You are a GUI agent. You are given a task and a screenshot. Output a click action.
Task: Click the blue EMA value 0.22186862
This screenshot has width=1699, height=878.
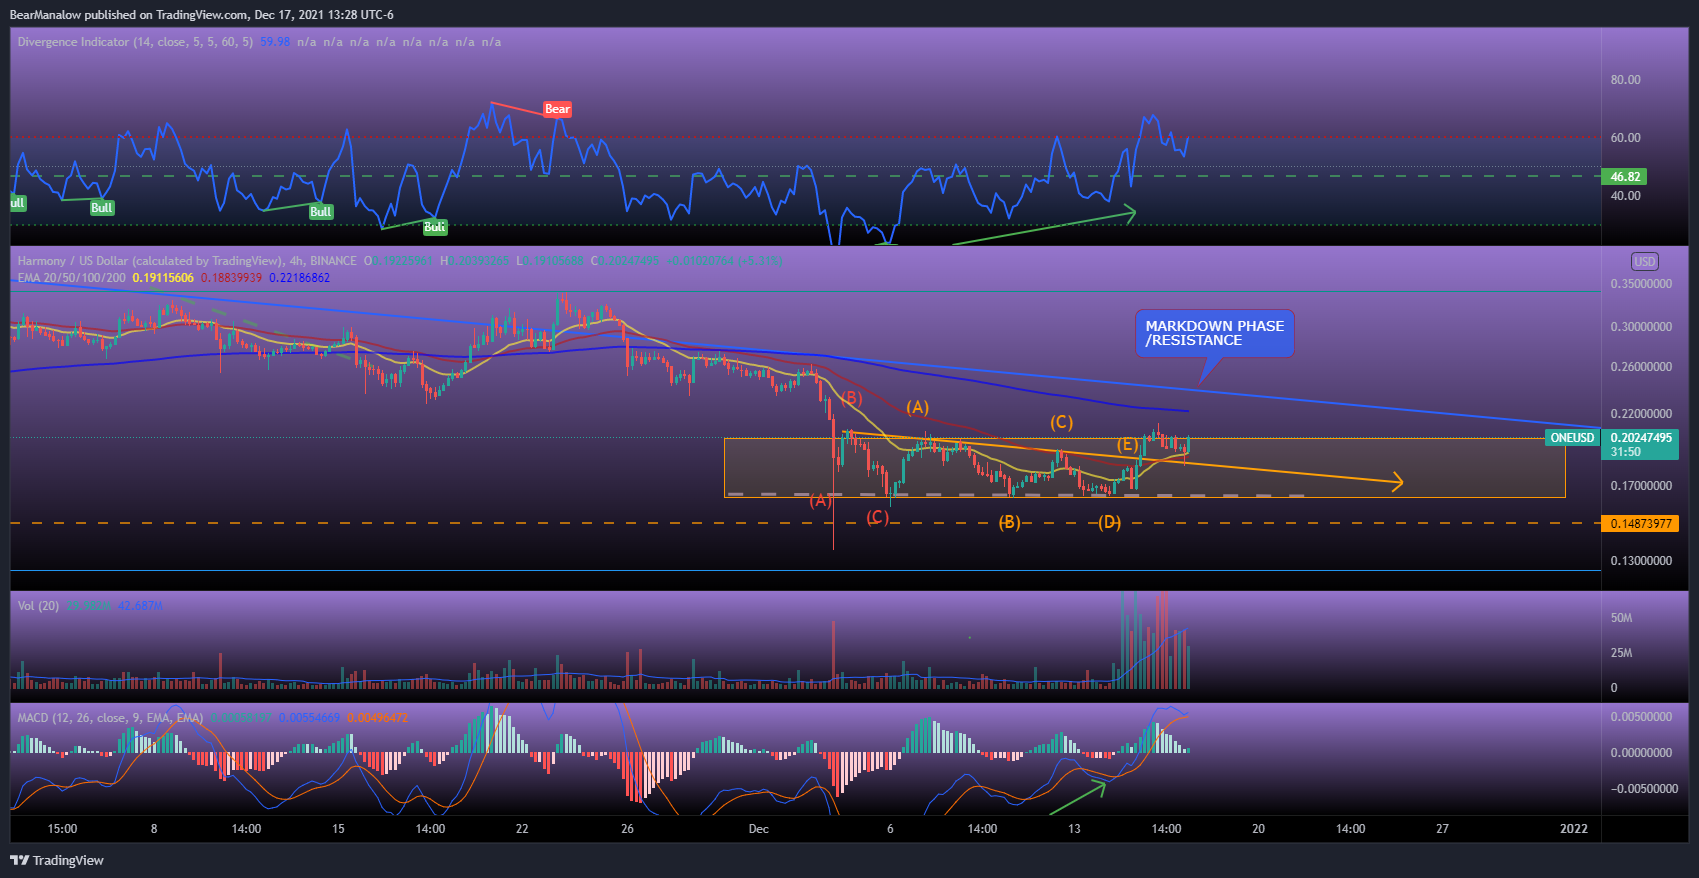coord(299,278)
